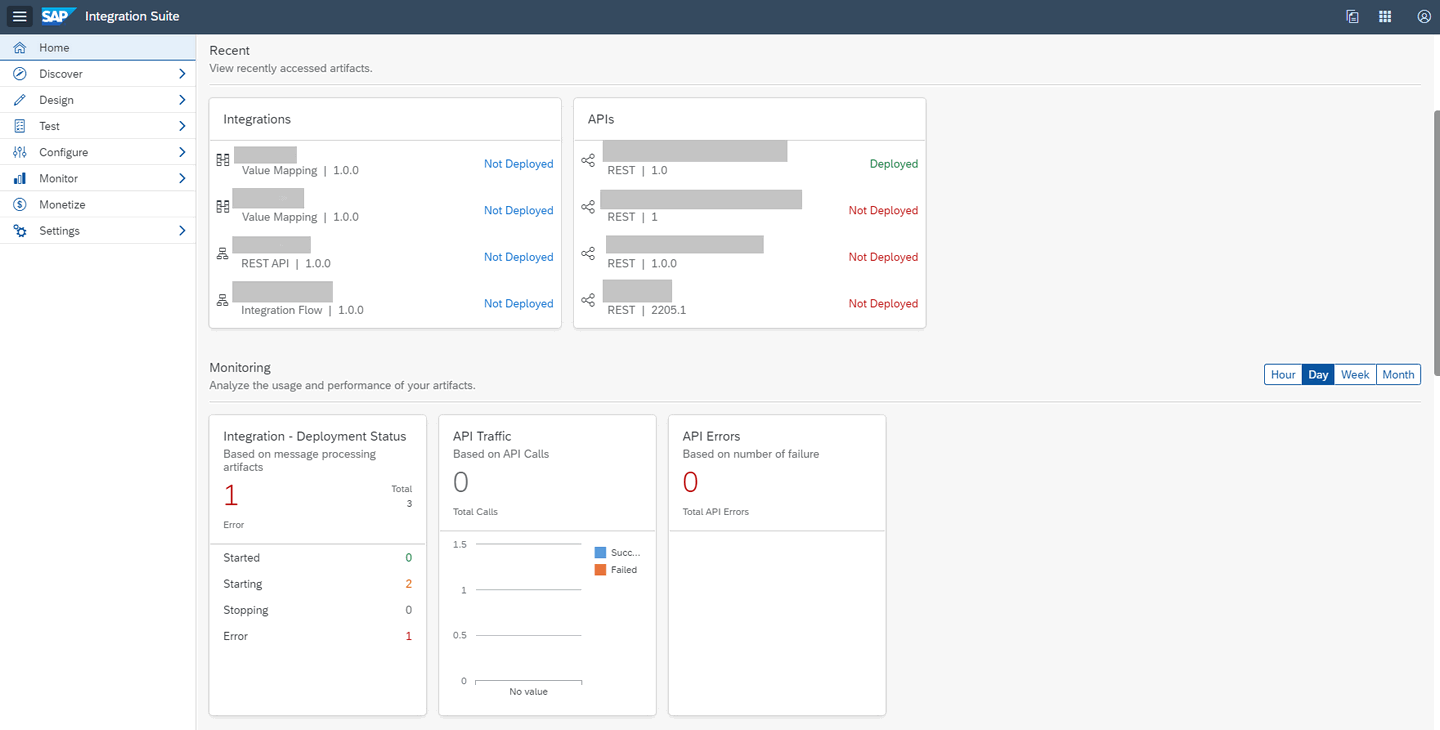Click share icon of the Deployed REST 1.0 API
This screenshot has width=1440, height=730.
[588, 160]
